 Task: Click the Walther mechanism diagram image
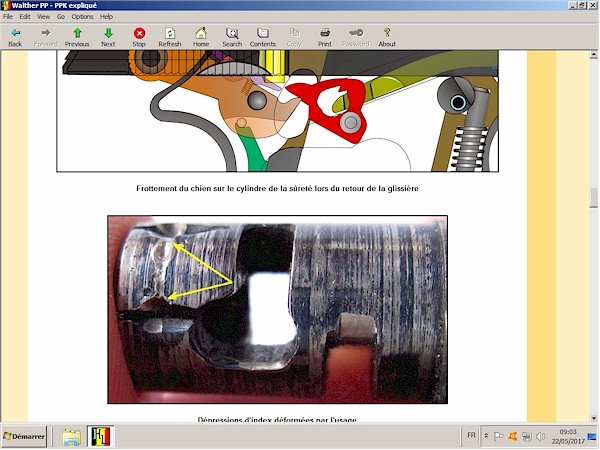pos(277,111)
